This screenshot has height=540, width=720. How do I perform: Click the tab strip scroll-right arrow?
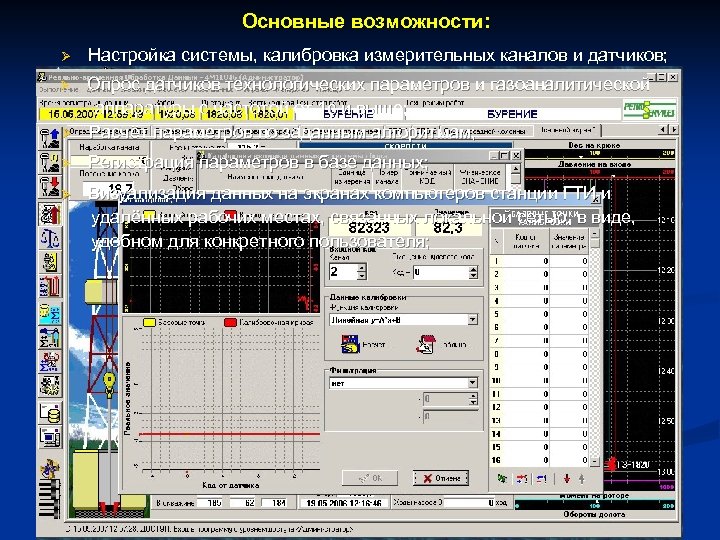pyautogui.click(x=673, y=130)
